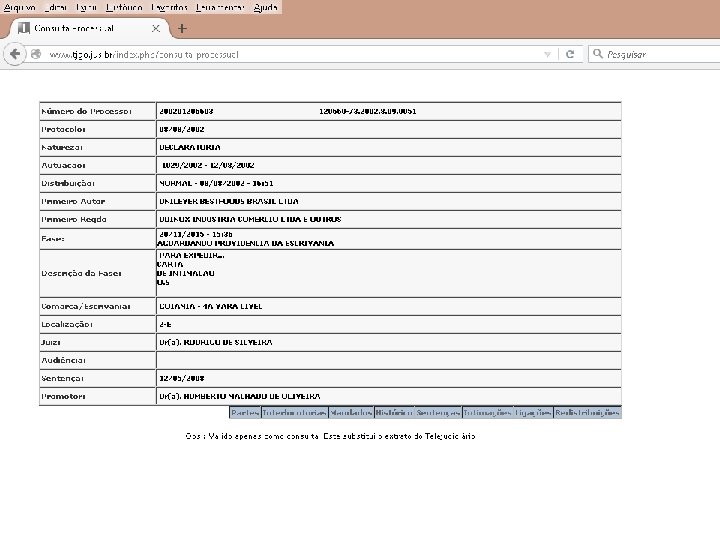Open the Exibir menu

tap(87, 7)
